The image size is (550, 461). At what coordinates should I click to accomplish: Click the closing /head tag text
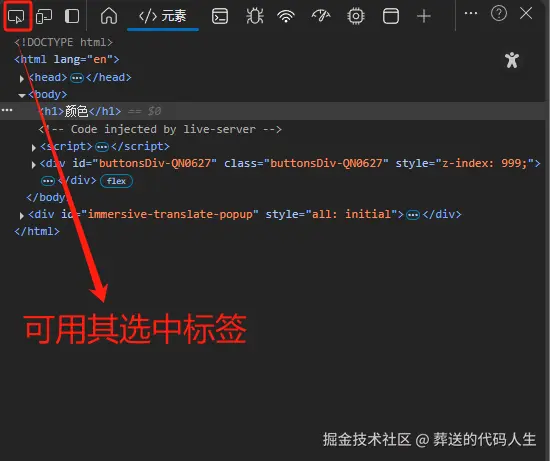pos(109,78)
